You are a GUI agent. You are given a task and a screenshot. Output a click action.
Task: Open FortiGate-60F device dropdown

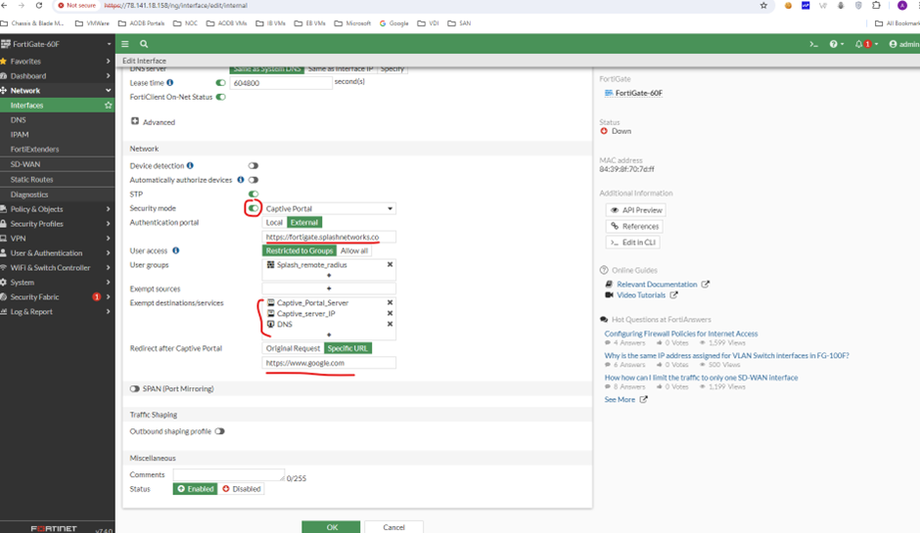(x=57, y=44)
